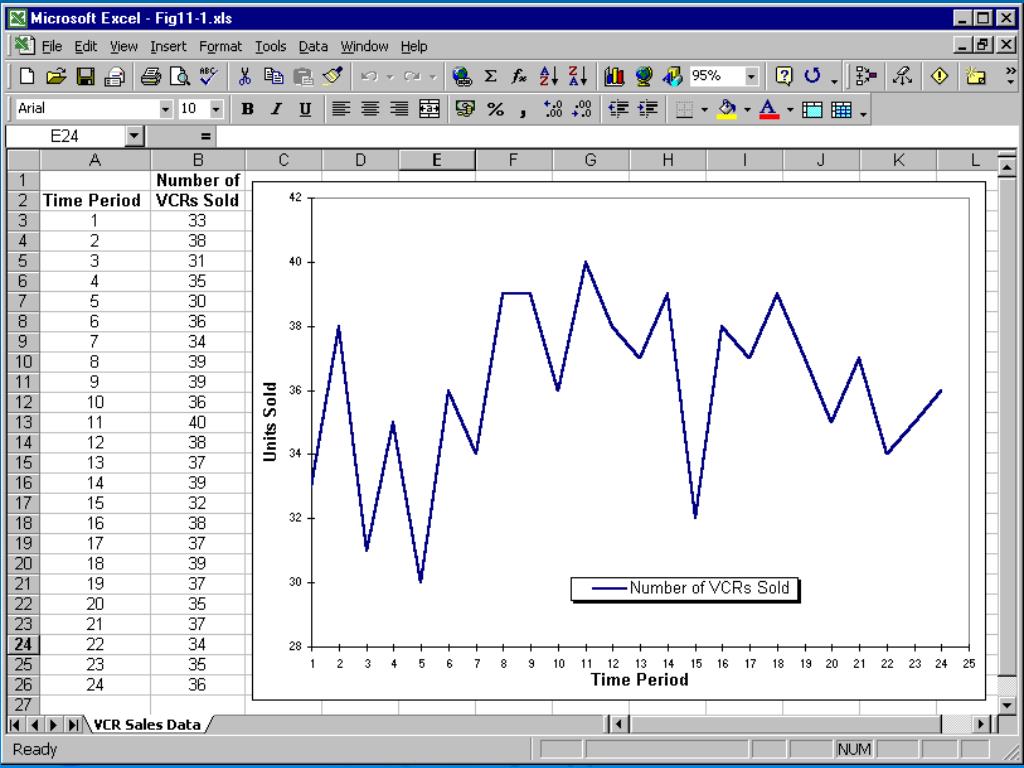Toggle Underline formatting
This screenshot has height=768, width=1024.
pyautogui.click(x=305, y=109)
